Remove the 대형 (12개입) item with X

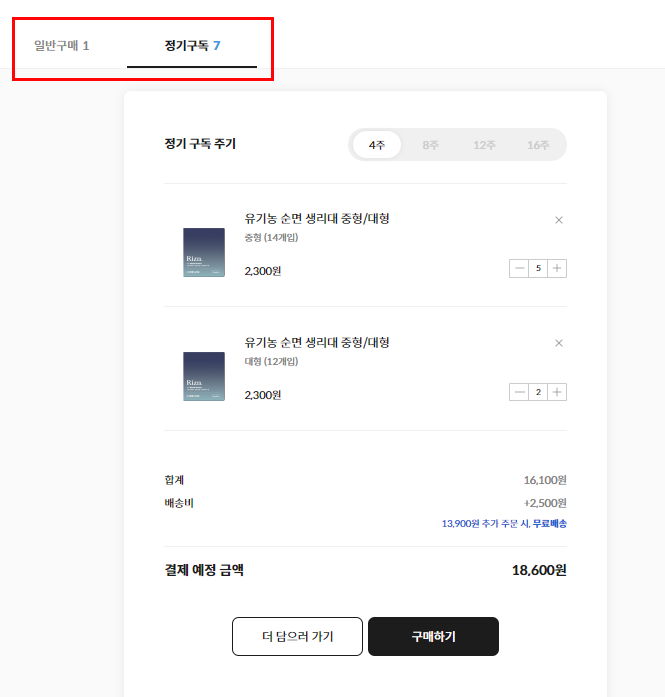[559, 343]
